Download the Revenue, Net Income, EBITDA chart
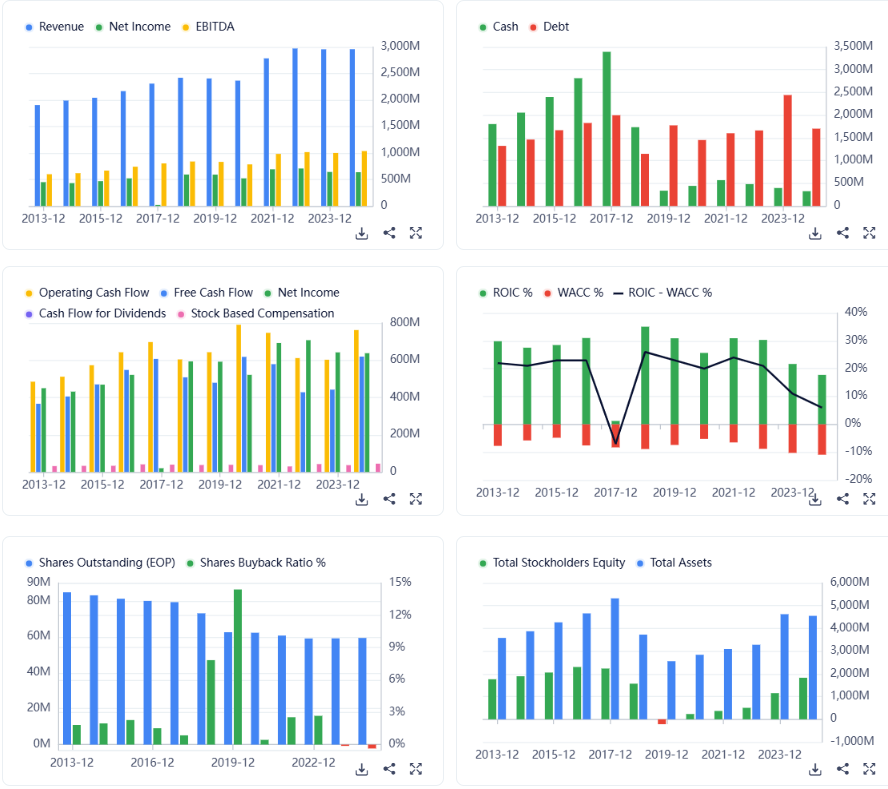Viewport: 888px width, 789px height. click(361, 233)
